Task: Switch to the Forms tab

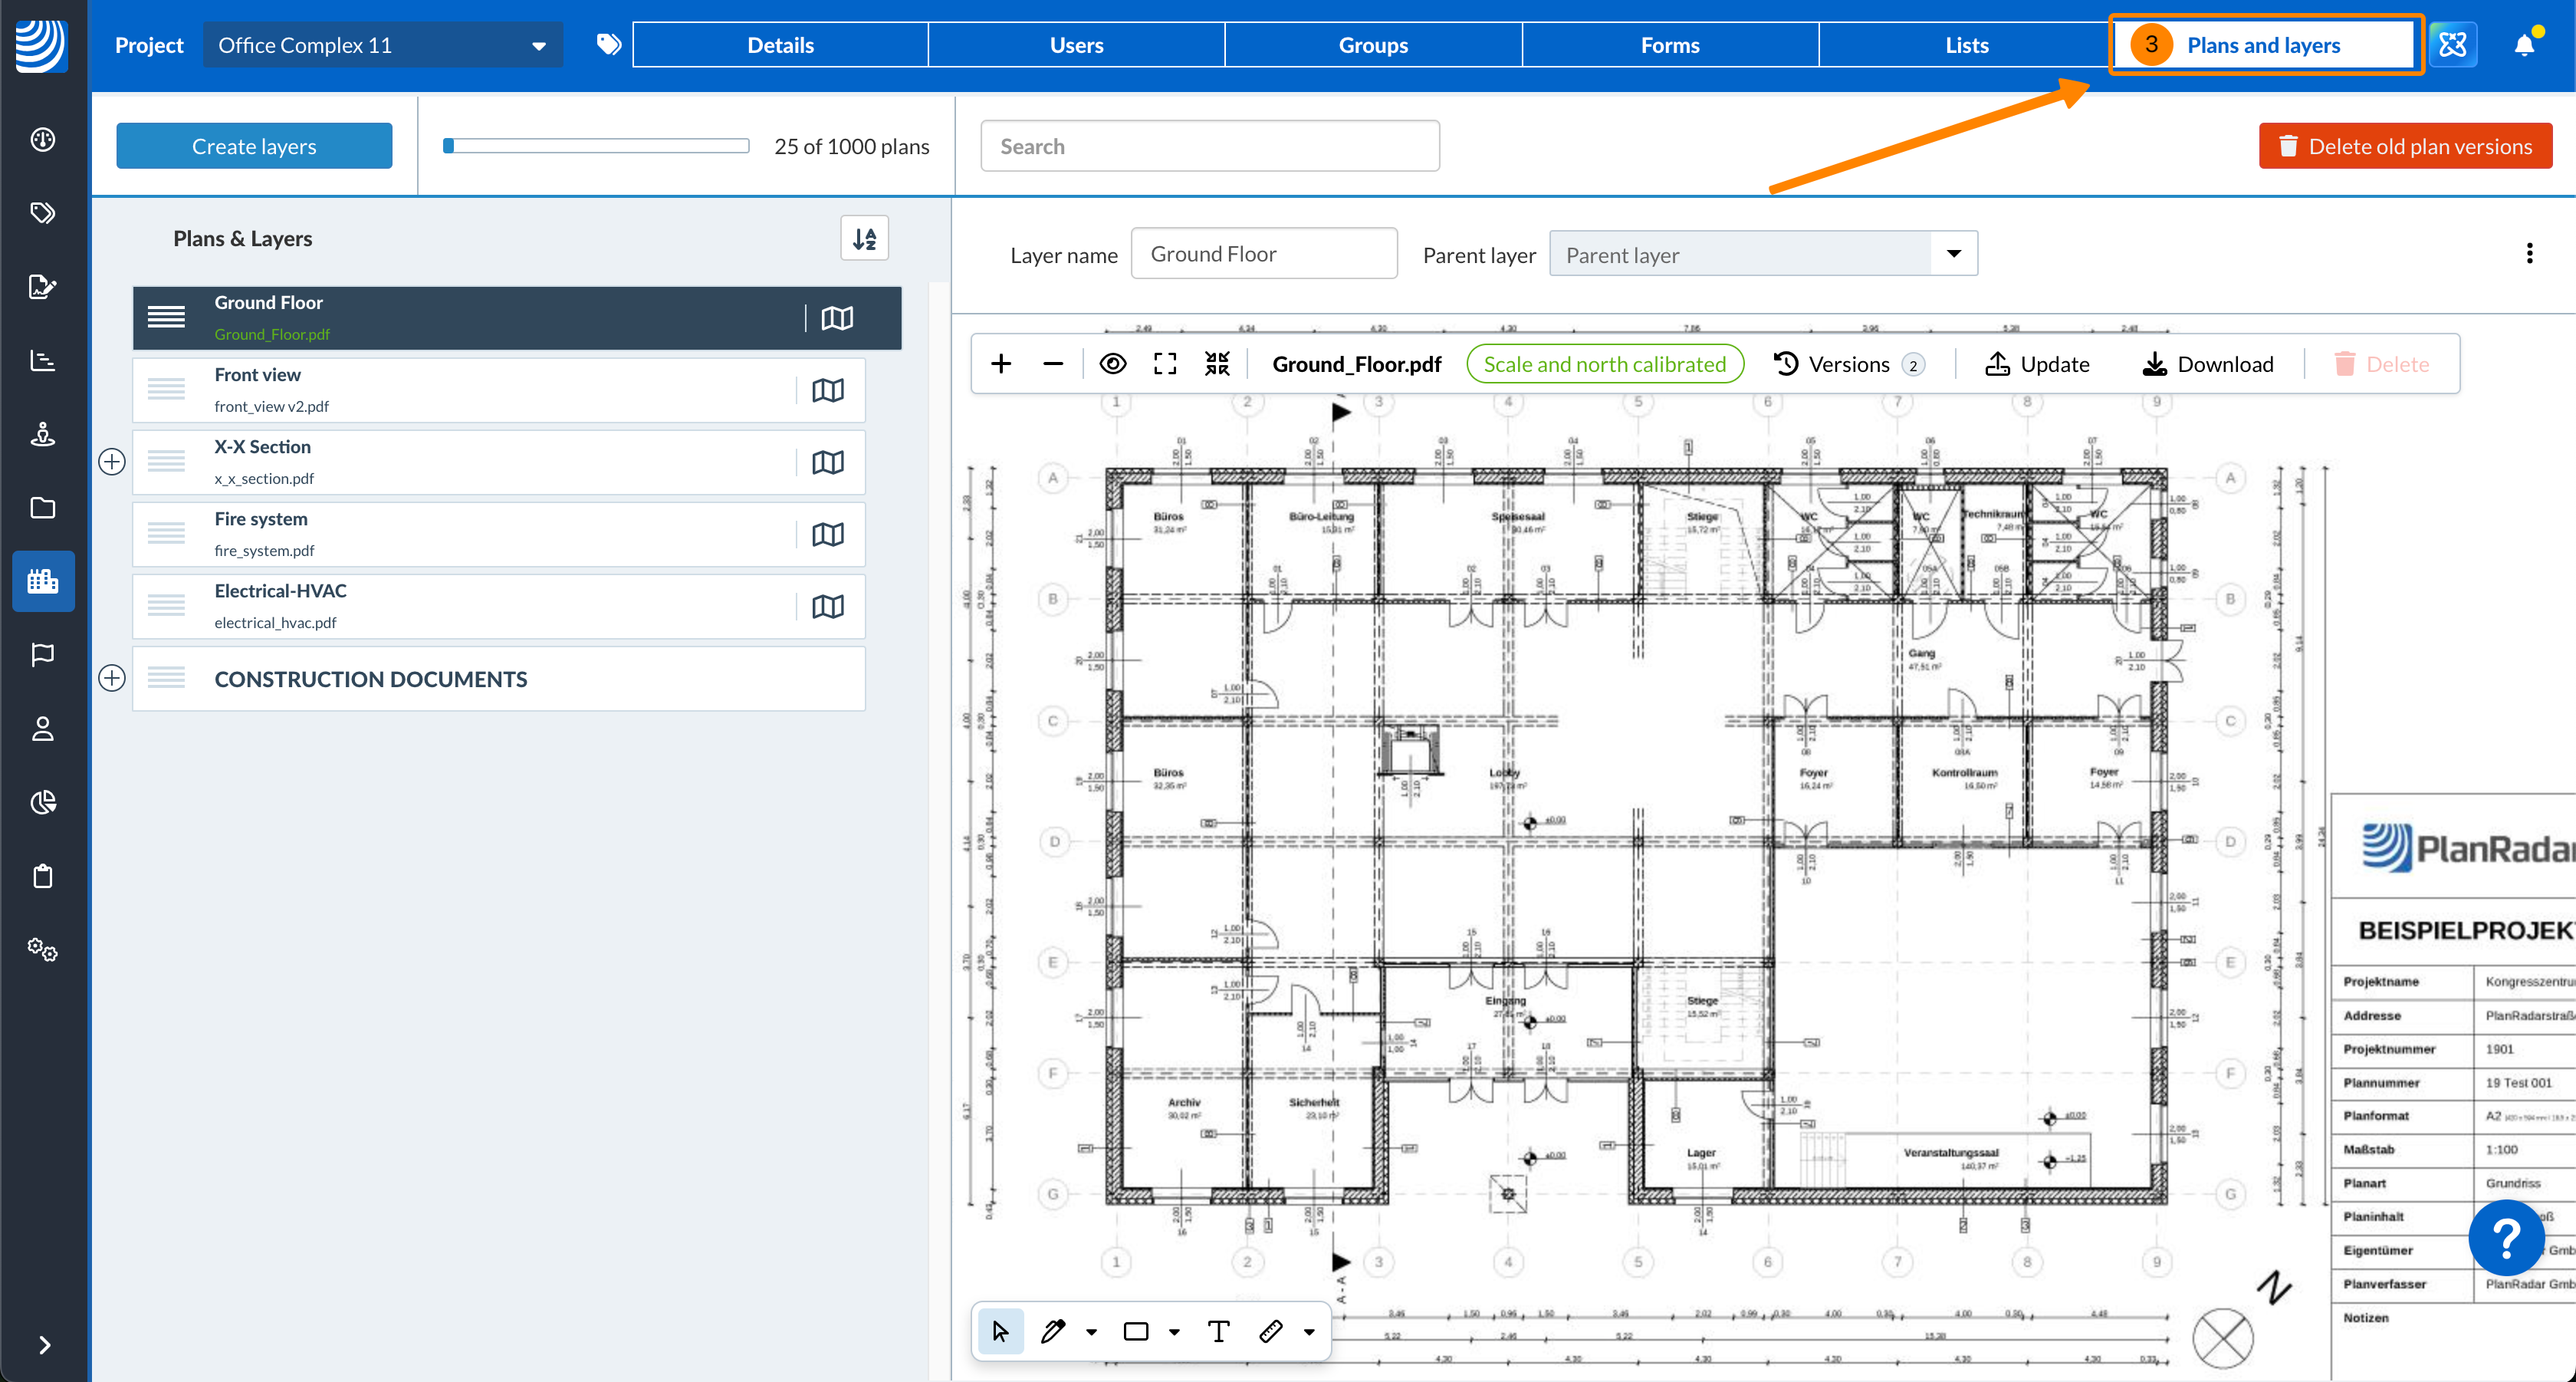Action: pyautogui.click(x=1669, y=44)
